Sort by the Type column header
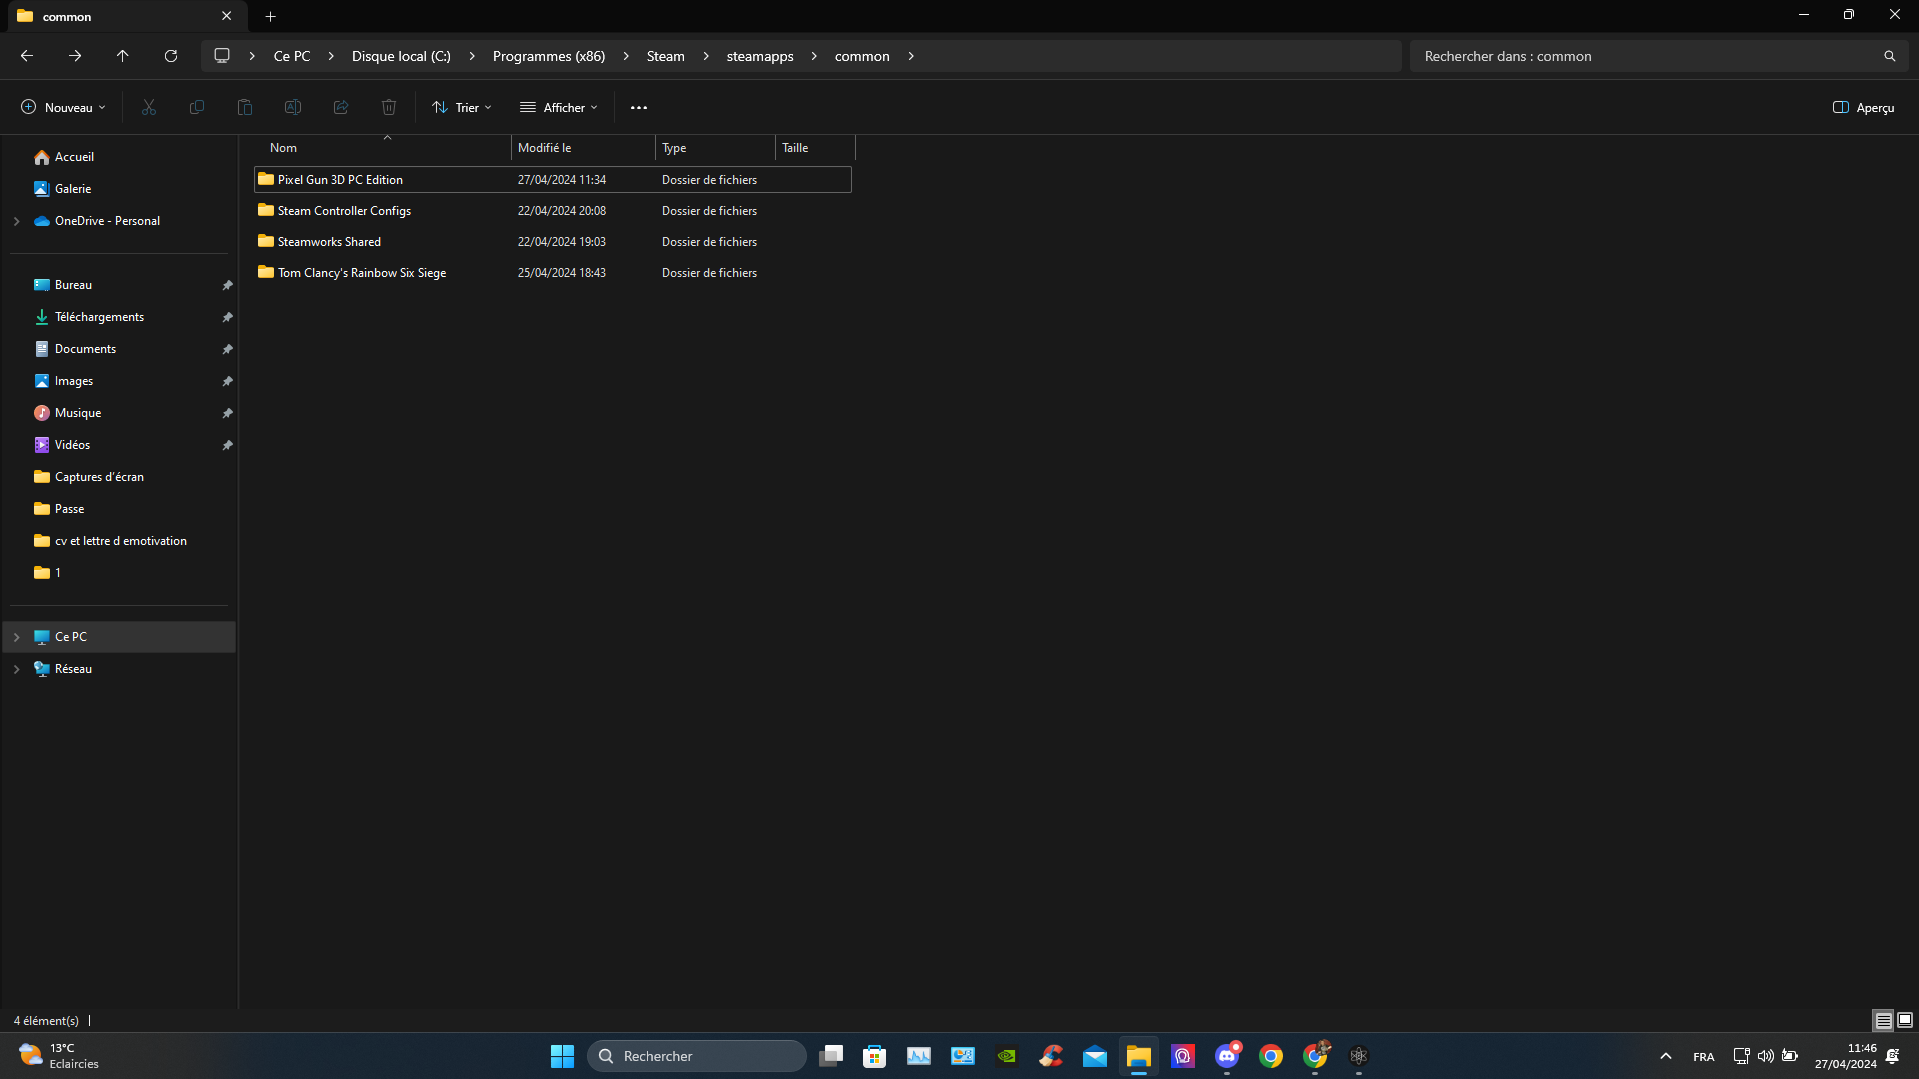This screenshot has width=1919, height=1079. [674, 148]
